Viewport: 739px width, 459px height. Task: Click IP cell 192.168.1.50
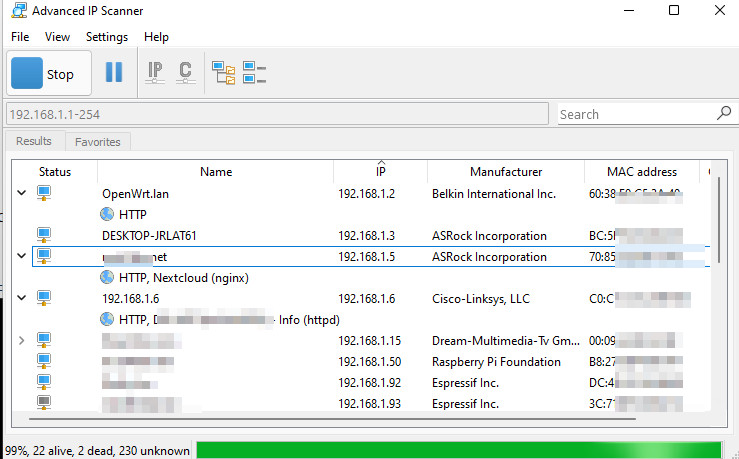370,362
